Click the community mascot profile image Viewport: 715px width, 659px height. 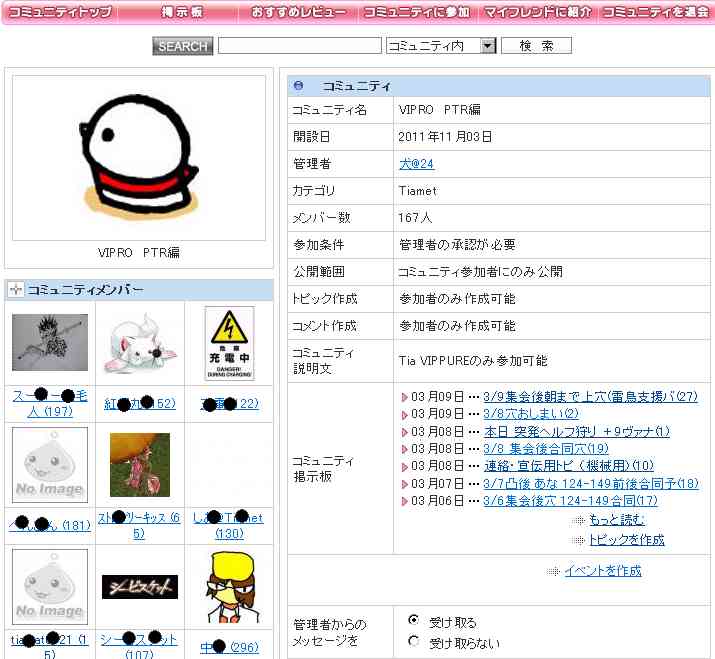tap(139, 156)
